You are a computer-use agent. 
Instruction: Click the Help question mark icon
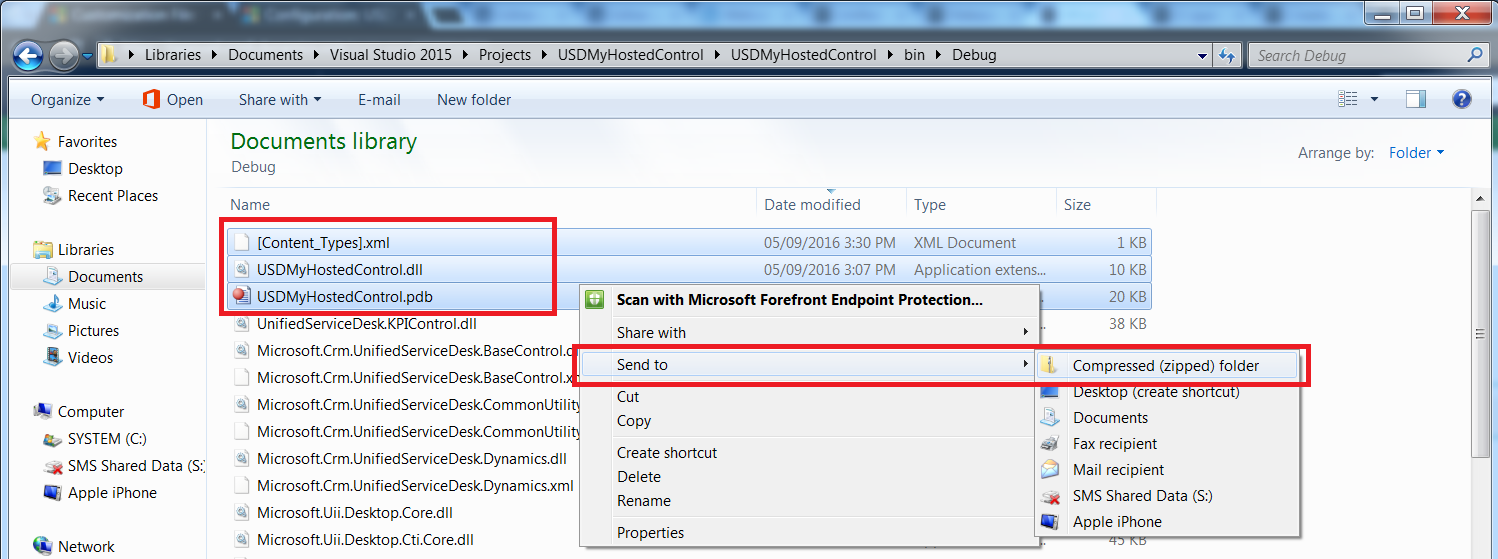coord(1461,99)
